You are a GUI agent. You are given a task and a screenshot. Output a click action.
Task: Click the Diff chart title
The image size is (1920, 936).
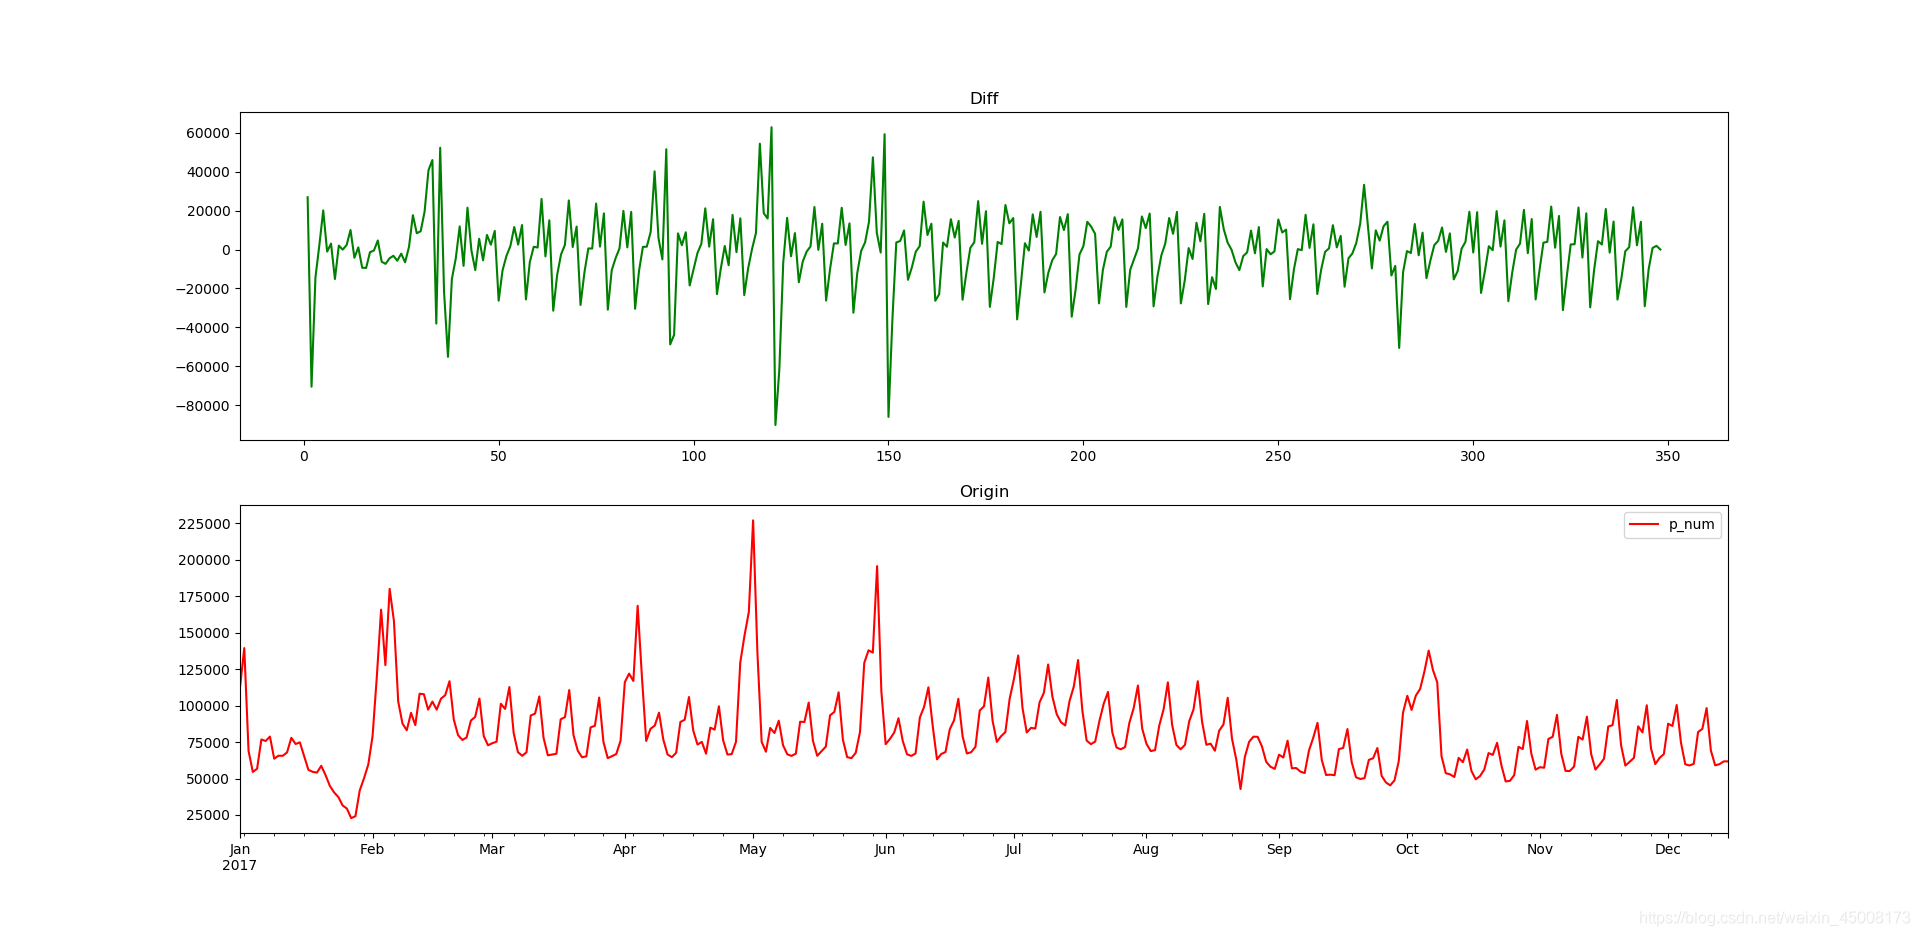click(984, 98)
